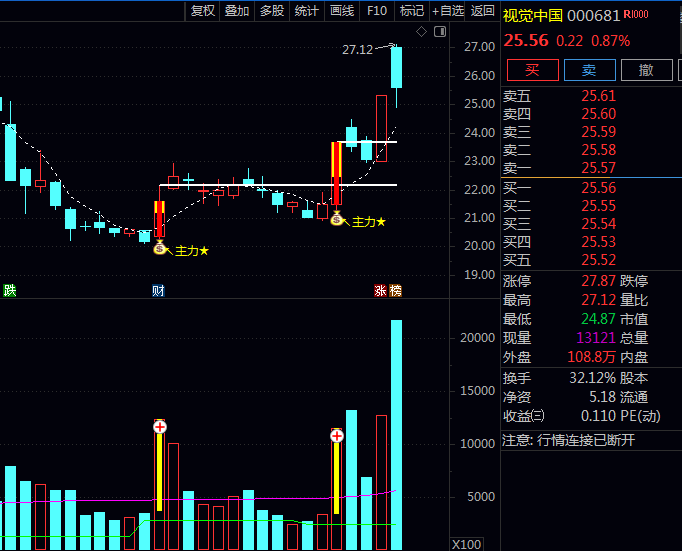Click the 收益(三) value 0.110
The image size is (682, 551).
point(598,416)
